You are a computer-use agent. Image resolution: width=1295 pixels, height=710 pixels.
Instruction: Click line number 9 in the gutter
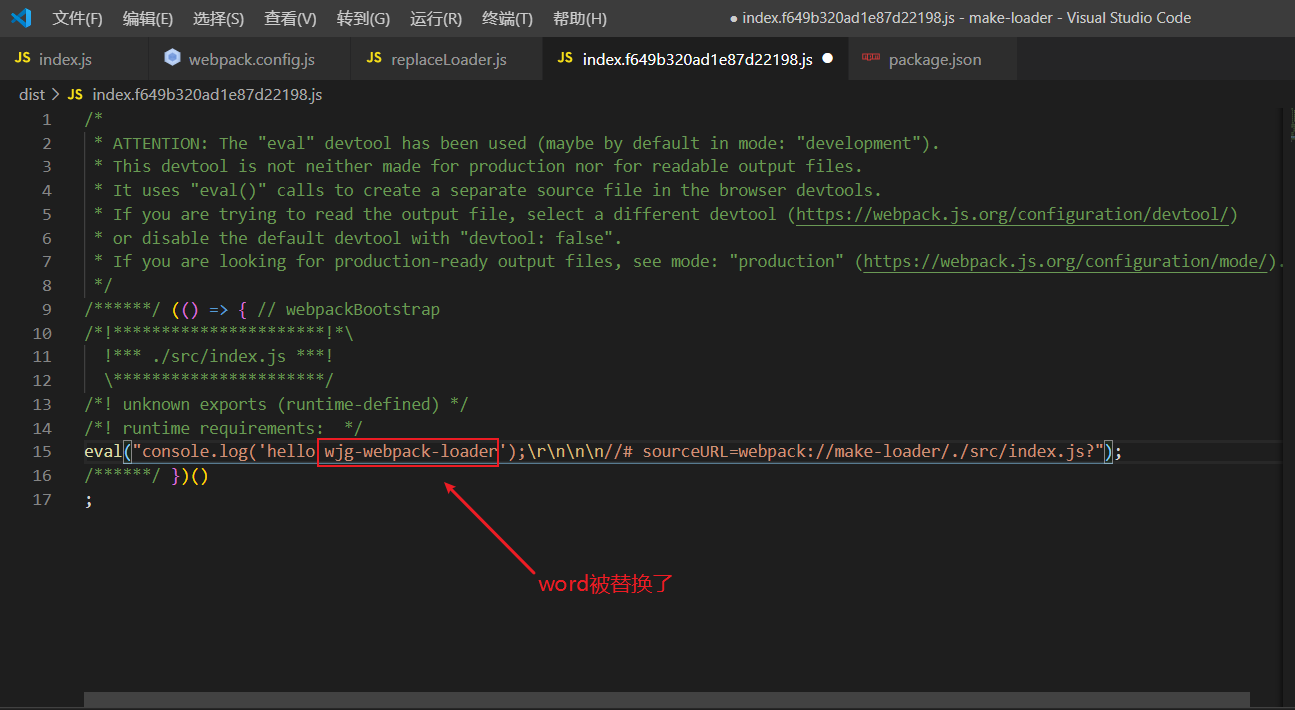coord(46,309)
